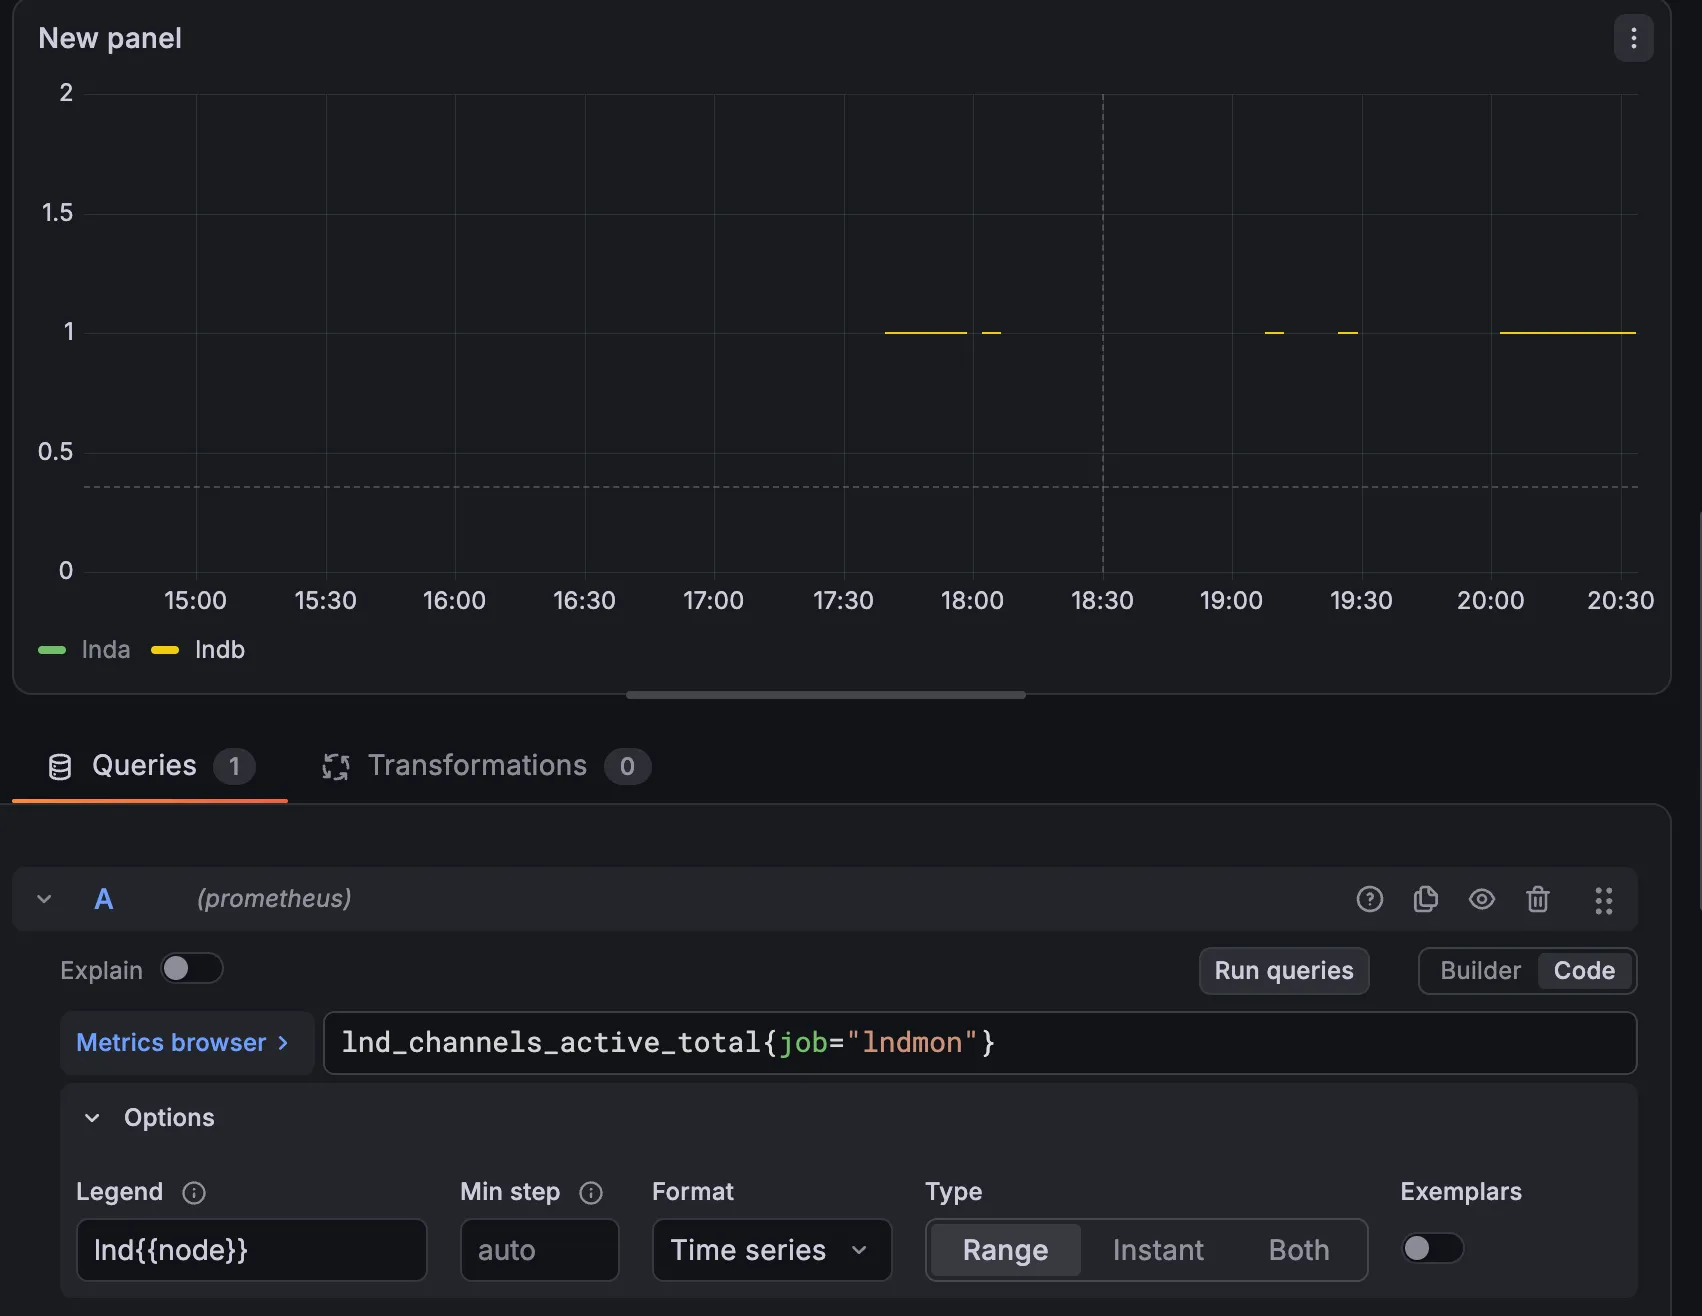Open query help for query A
The image size is (1702, 1316).
coord(1369,899)
